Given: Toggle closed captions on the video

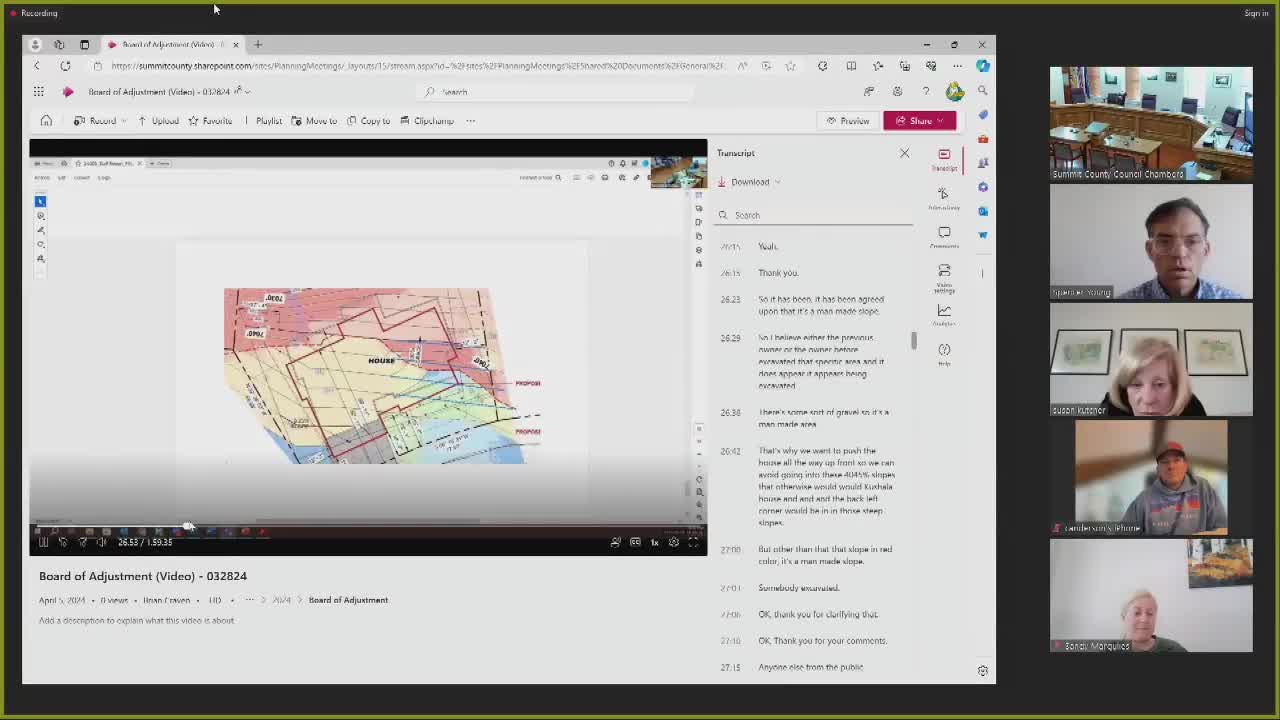Looking at the screenshot, I should pyautogui.click(x=635, y=542).
